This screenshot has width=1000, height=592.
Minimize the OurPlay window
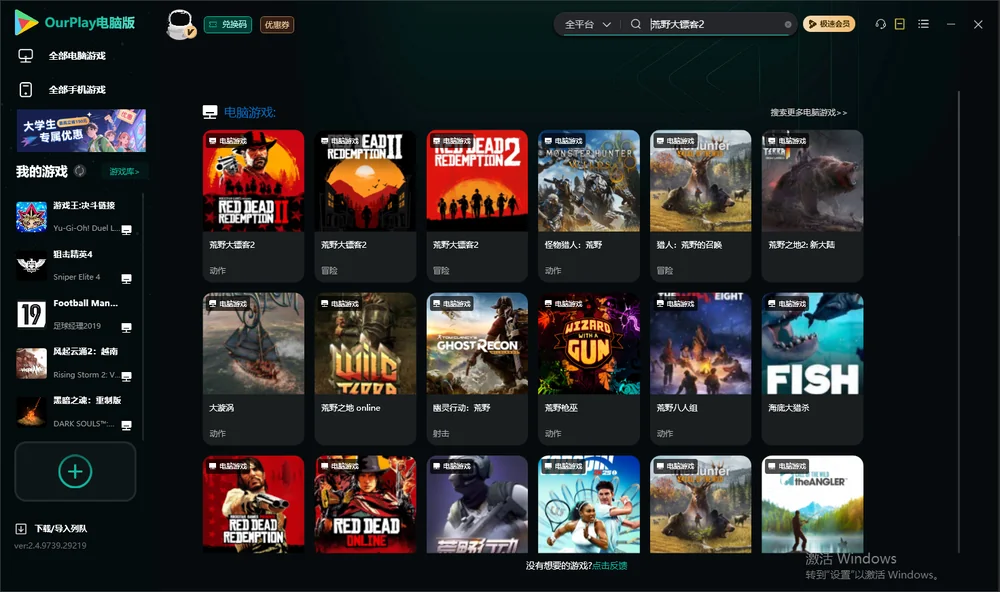pyautogui.click(x=950, y=24)
